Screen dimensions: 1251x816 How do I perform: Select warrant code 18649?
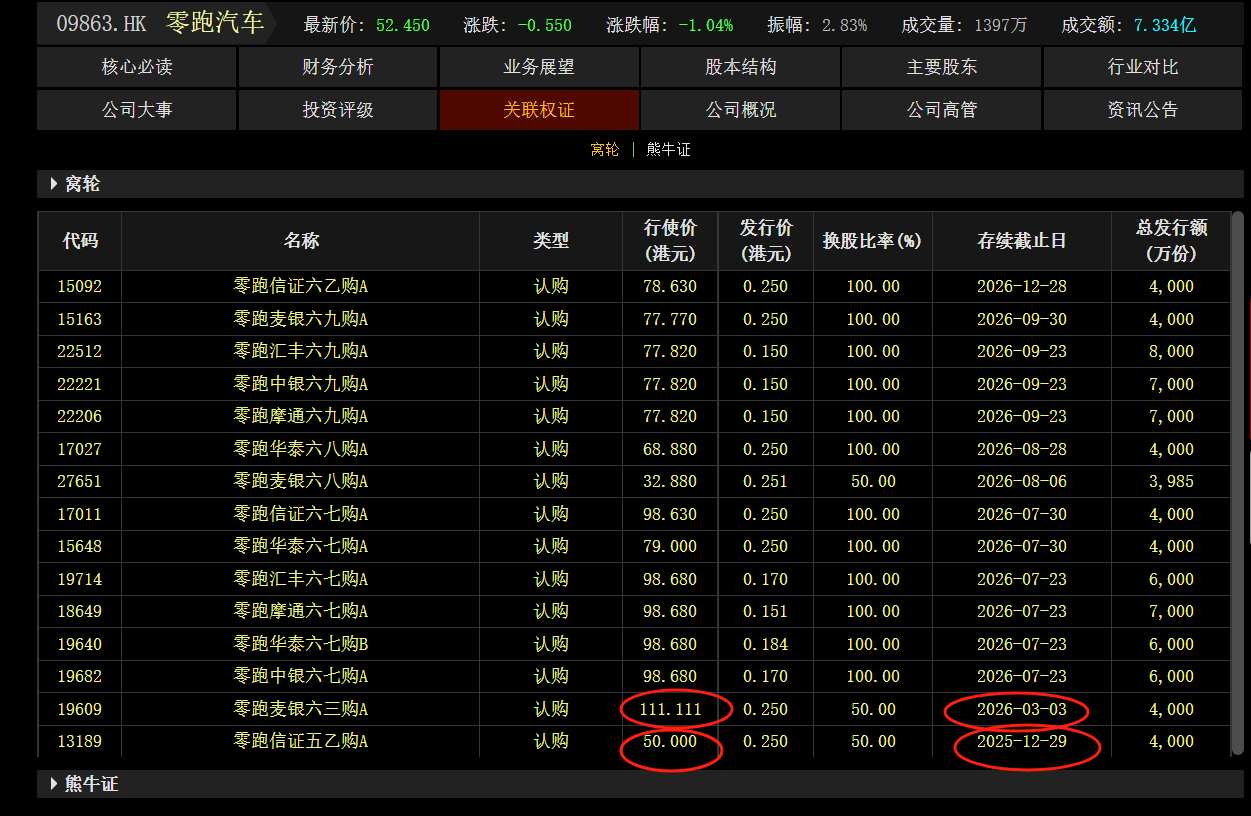click(80, 611)
